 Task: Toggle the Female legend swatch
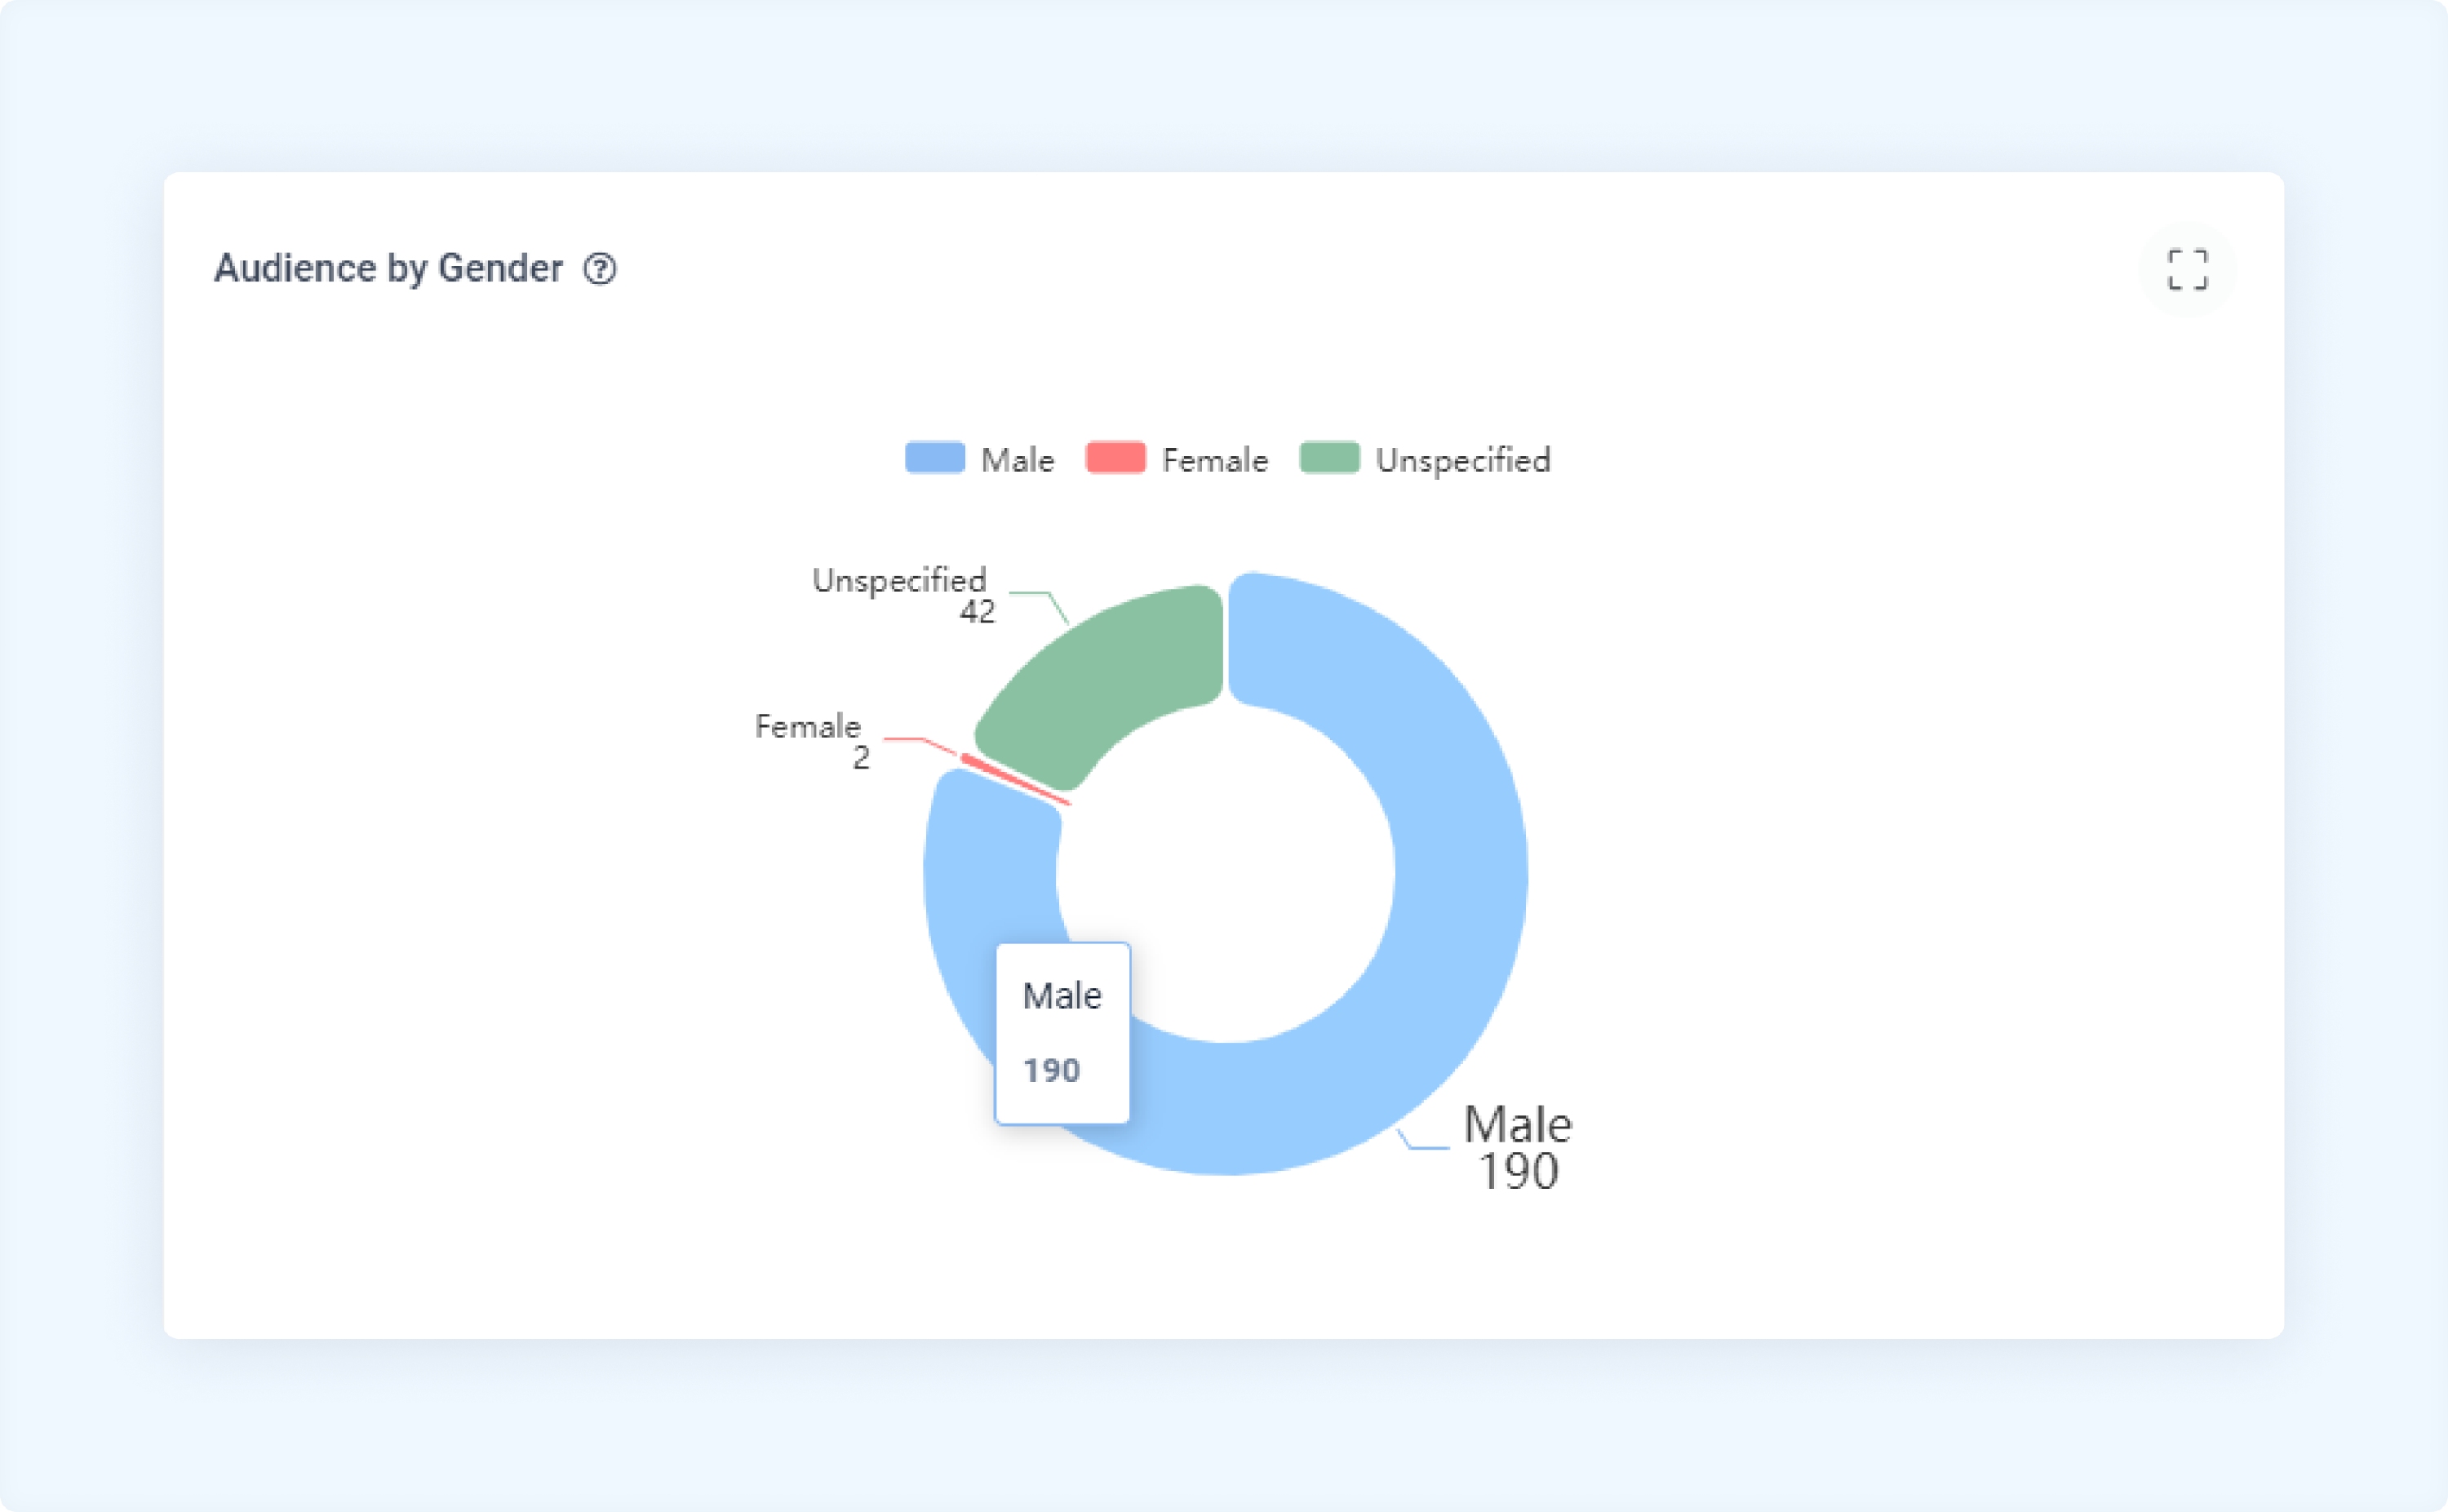[x=1115, y=458]
